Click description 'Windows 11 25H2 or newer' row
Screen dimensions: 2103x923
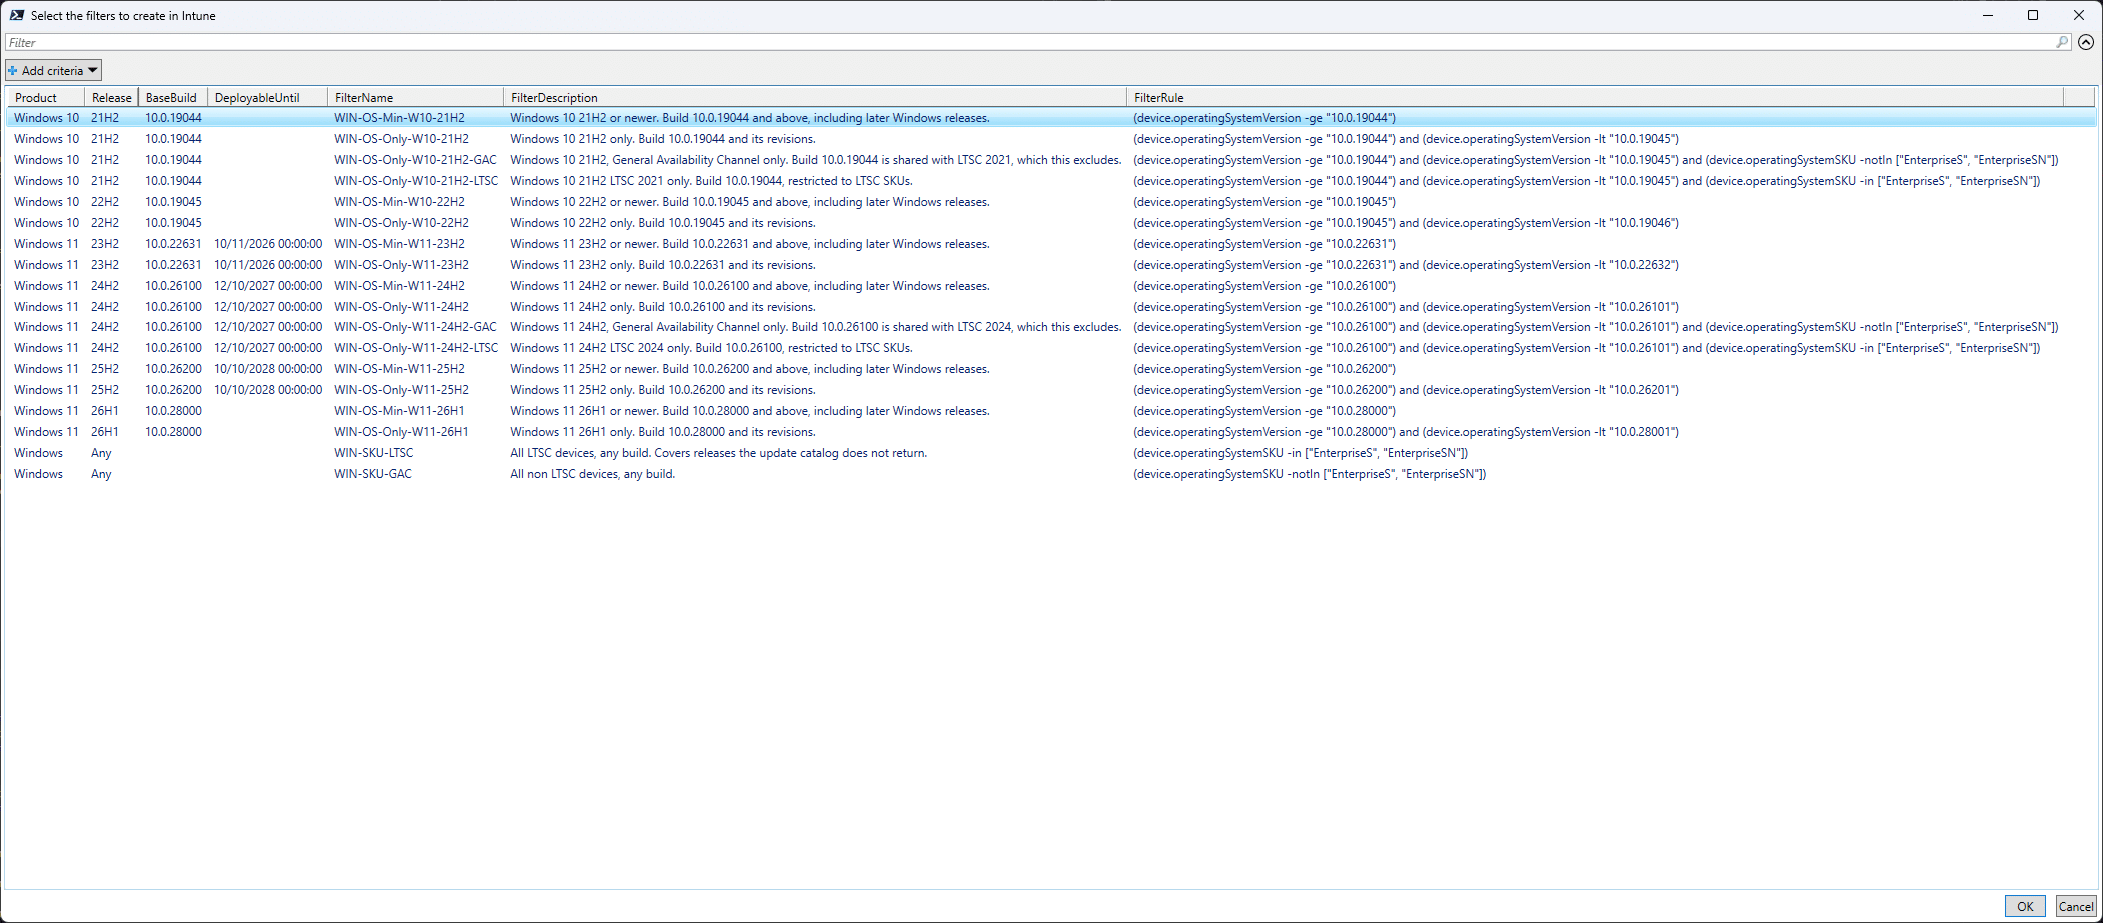750,369
